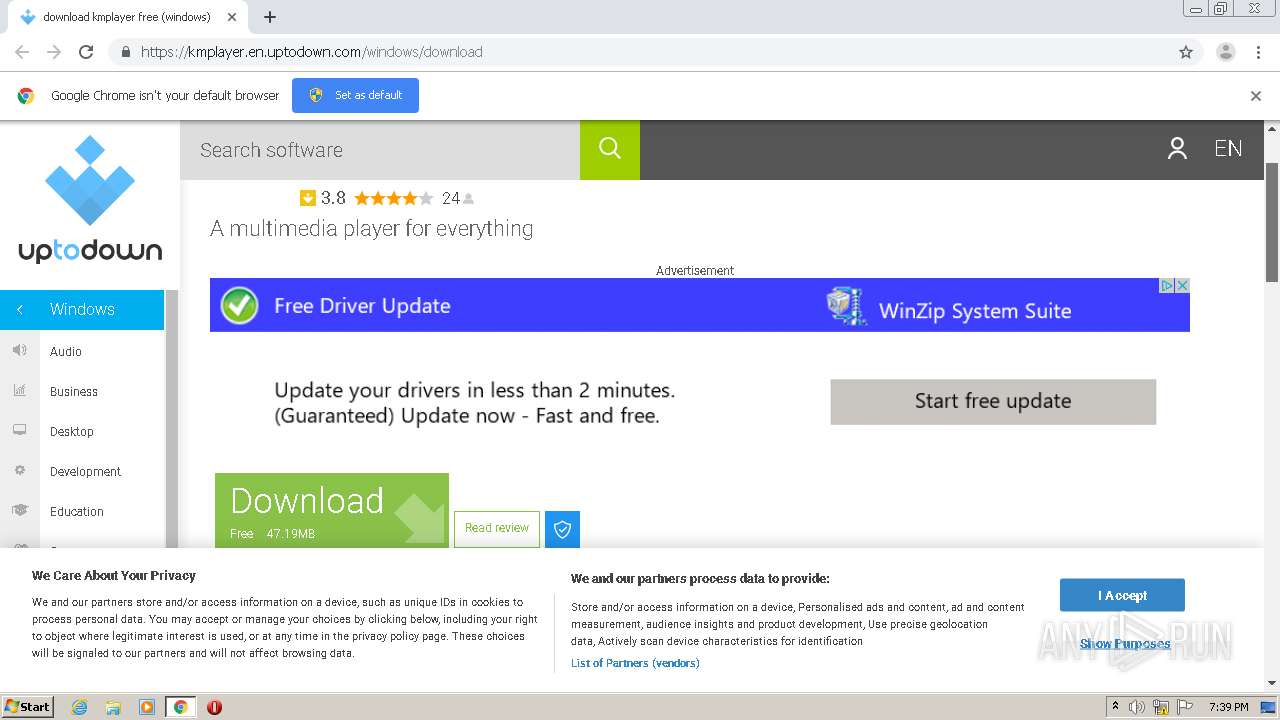Focus the Search software field

(x=380, y=150)
